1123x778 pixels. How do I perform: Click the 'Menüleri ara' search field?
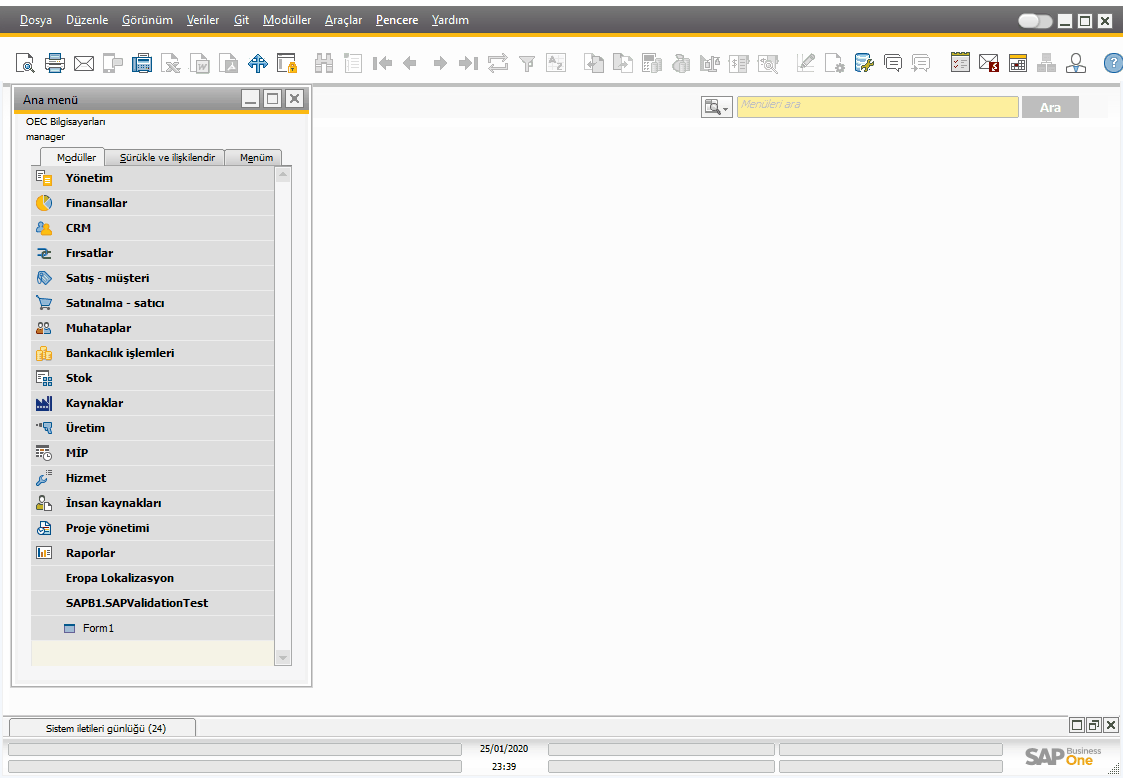click(x=877, y=107)
